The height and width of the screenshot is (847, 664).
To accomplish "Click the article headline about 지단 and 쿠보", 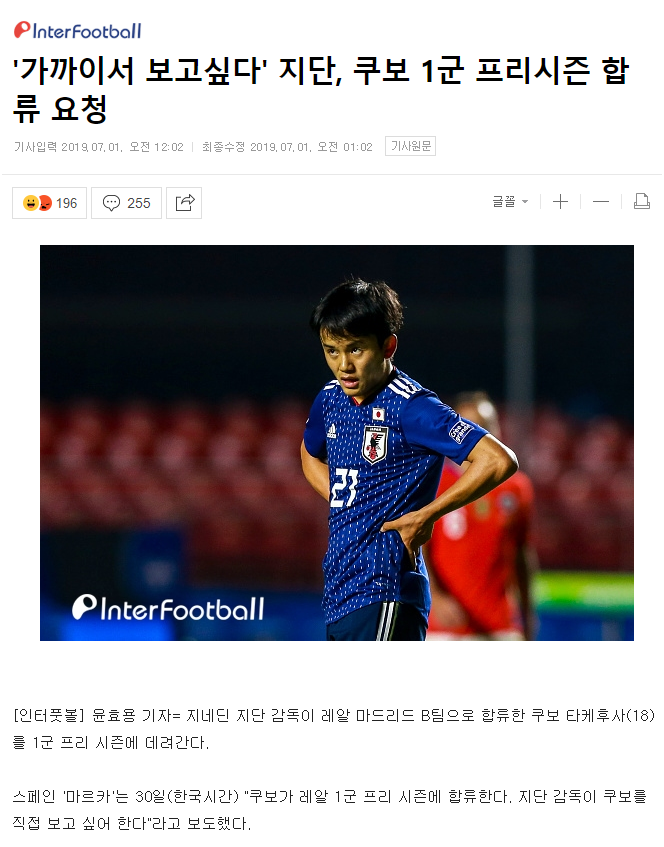I will click(321, 89).
